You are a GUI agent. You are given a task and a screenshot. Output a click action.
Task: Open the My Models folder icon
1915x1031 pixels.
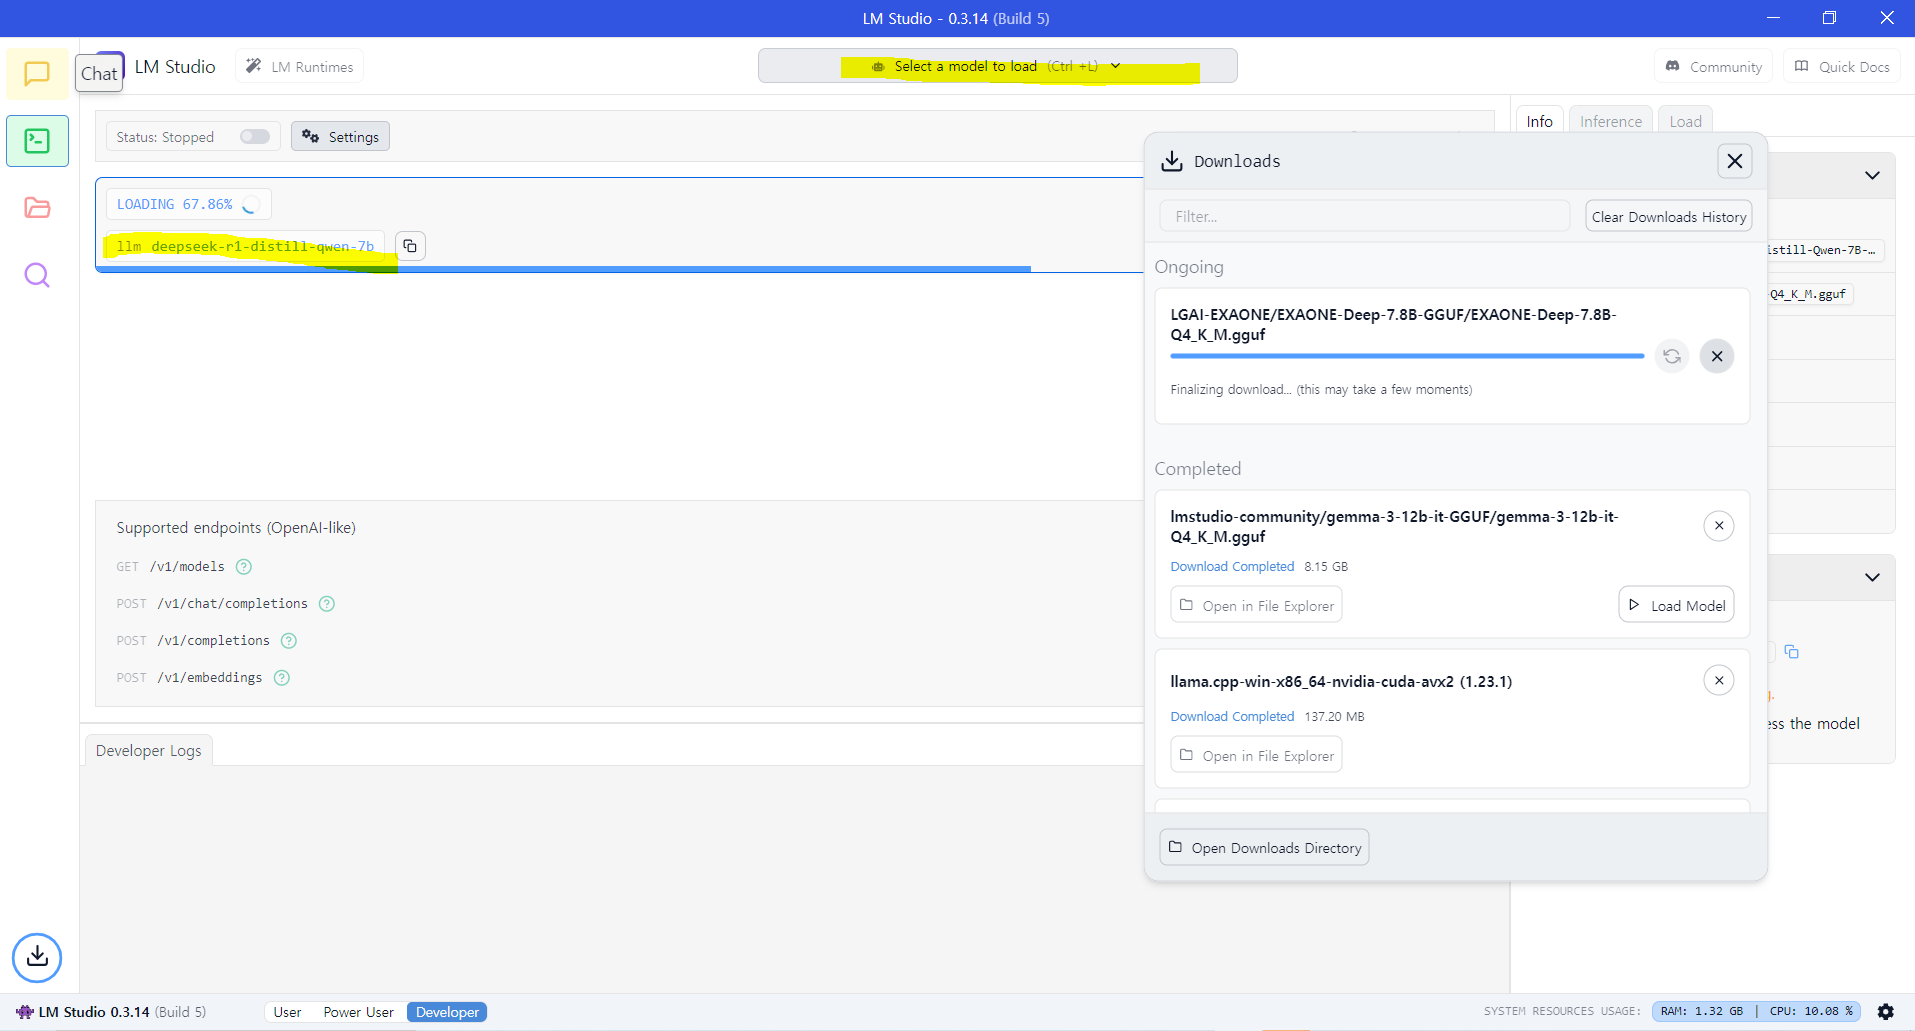click(x=37, y=207)
